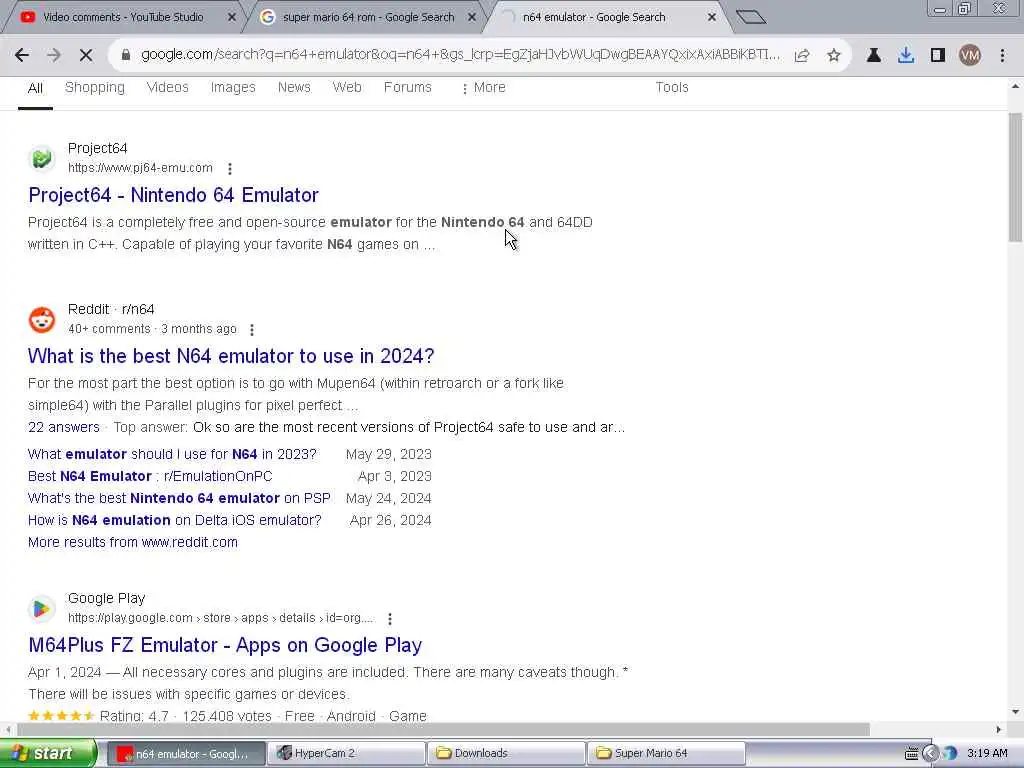The height and width of the screenshot is (768, 1024).
Task: Open the Windows start menu
Action: (x=47, y=753)
